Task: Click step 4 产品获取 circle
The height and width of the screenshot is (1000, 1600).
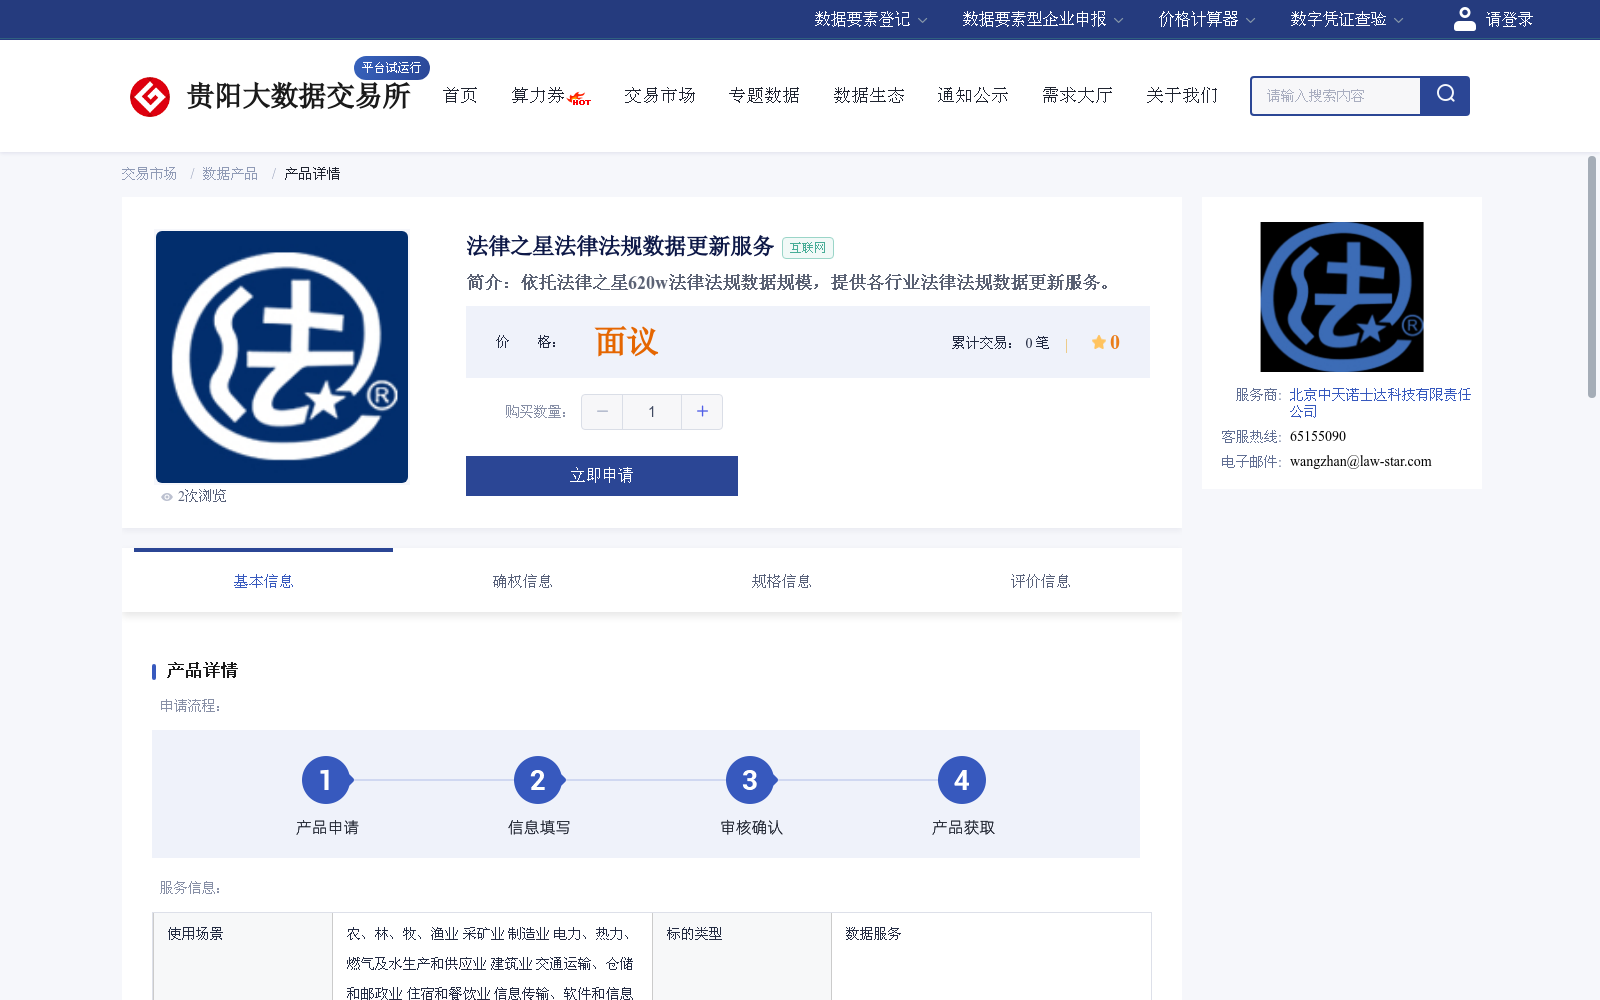Action: click(962, 780)
